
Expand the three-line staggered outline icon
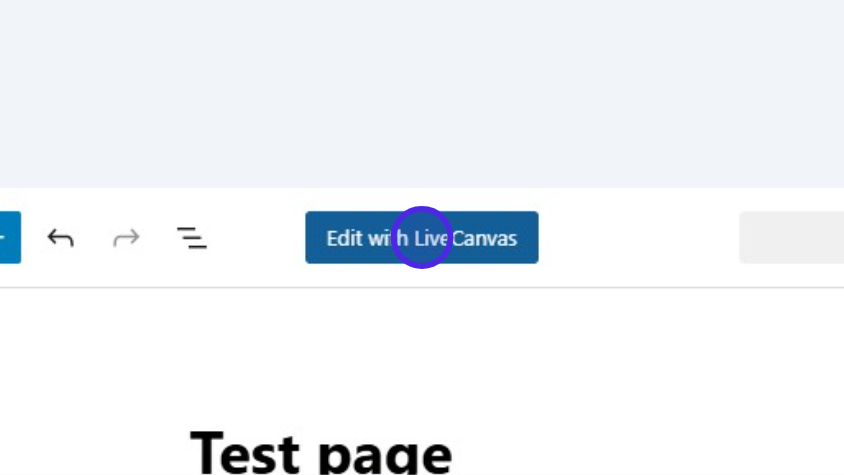pyautogui.click(x=192, y=238)
